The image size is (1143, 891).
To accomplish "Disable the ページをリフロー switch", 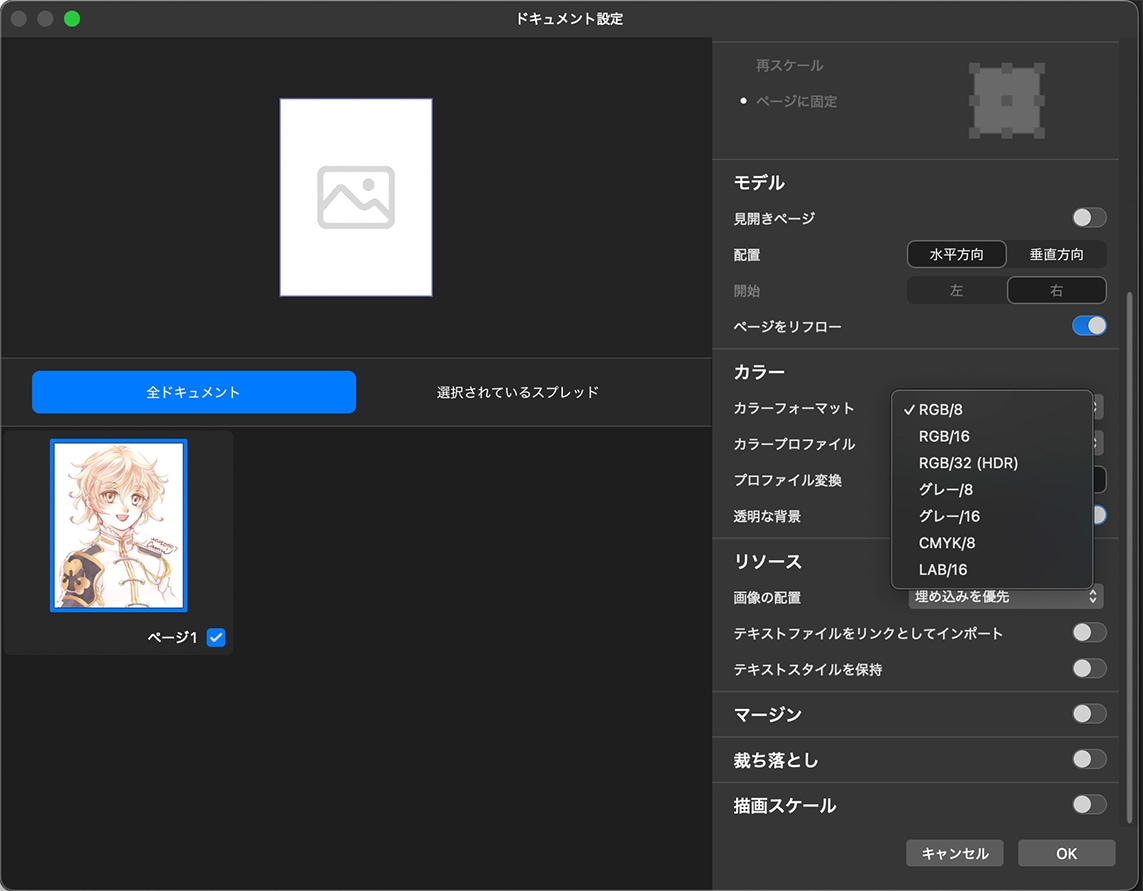I will [1089, 326].
